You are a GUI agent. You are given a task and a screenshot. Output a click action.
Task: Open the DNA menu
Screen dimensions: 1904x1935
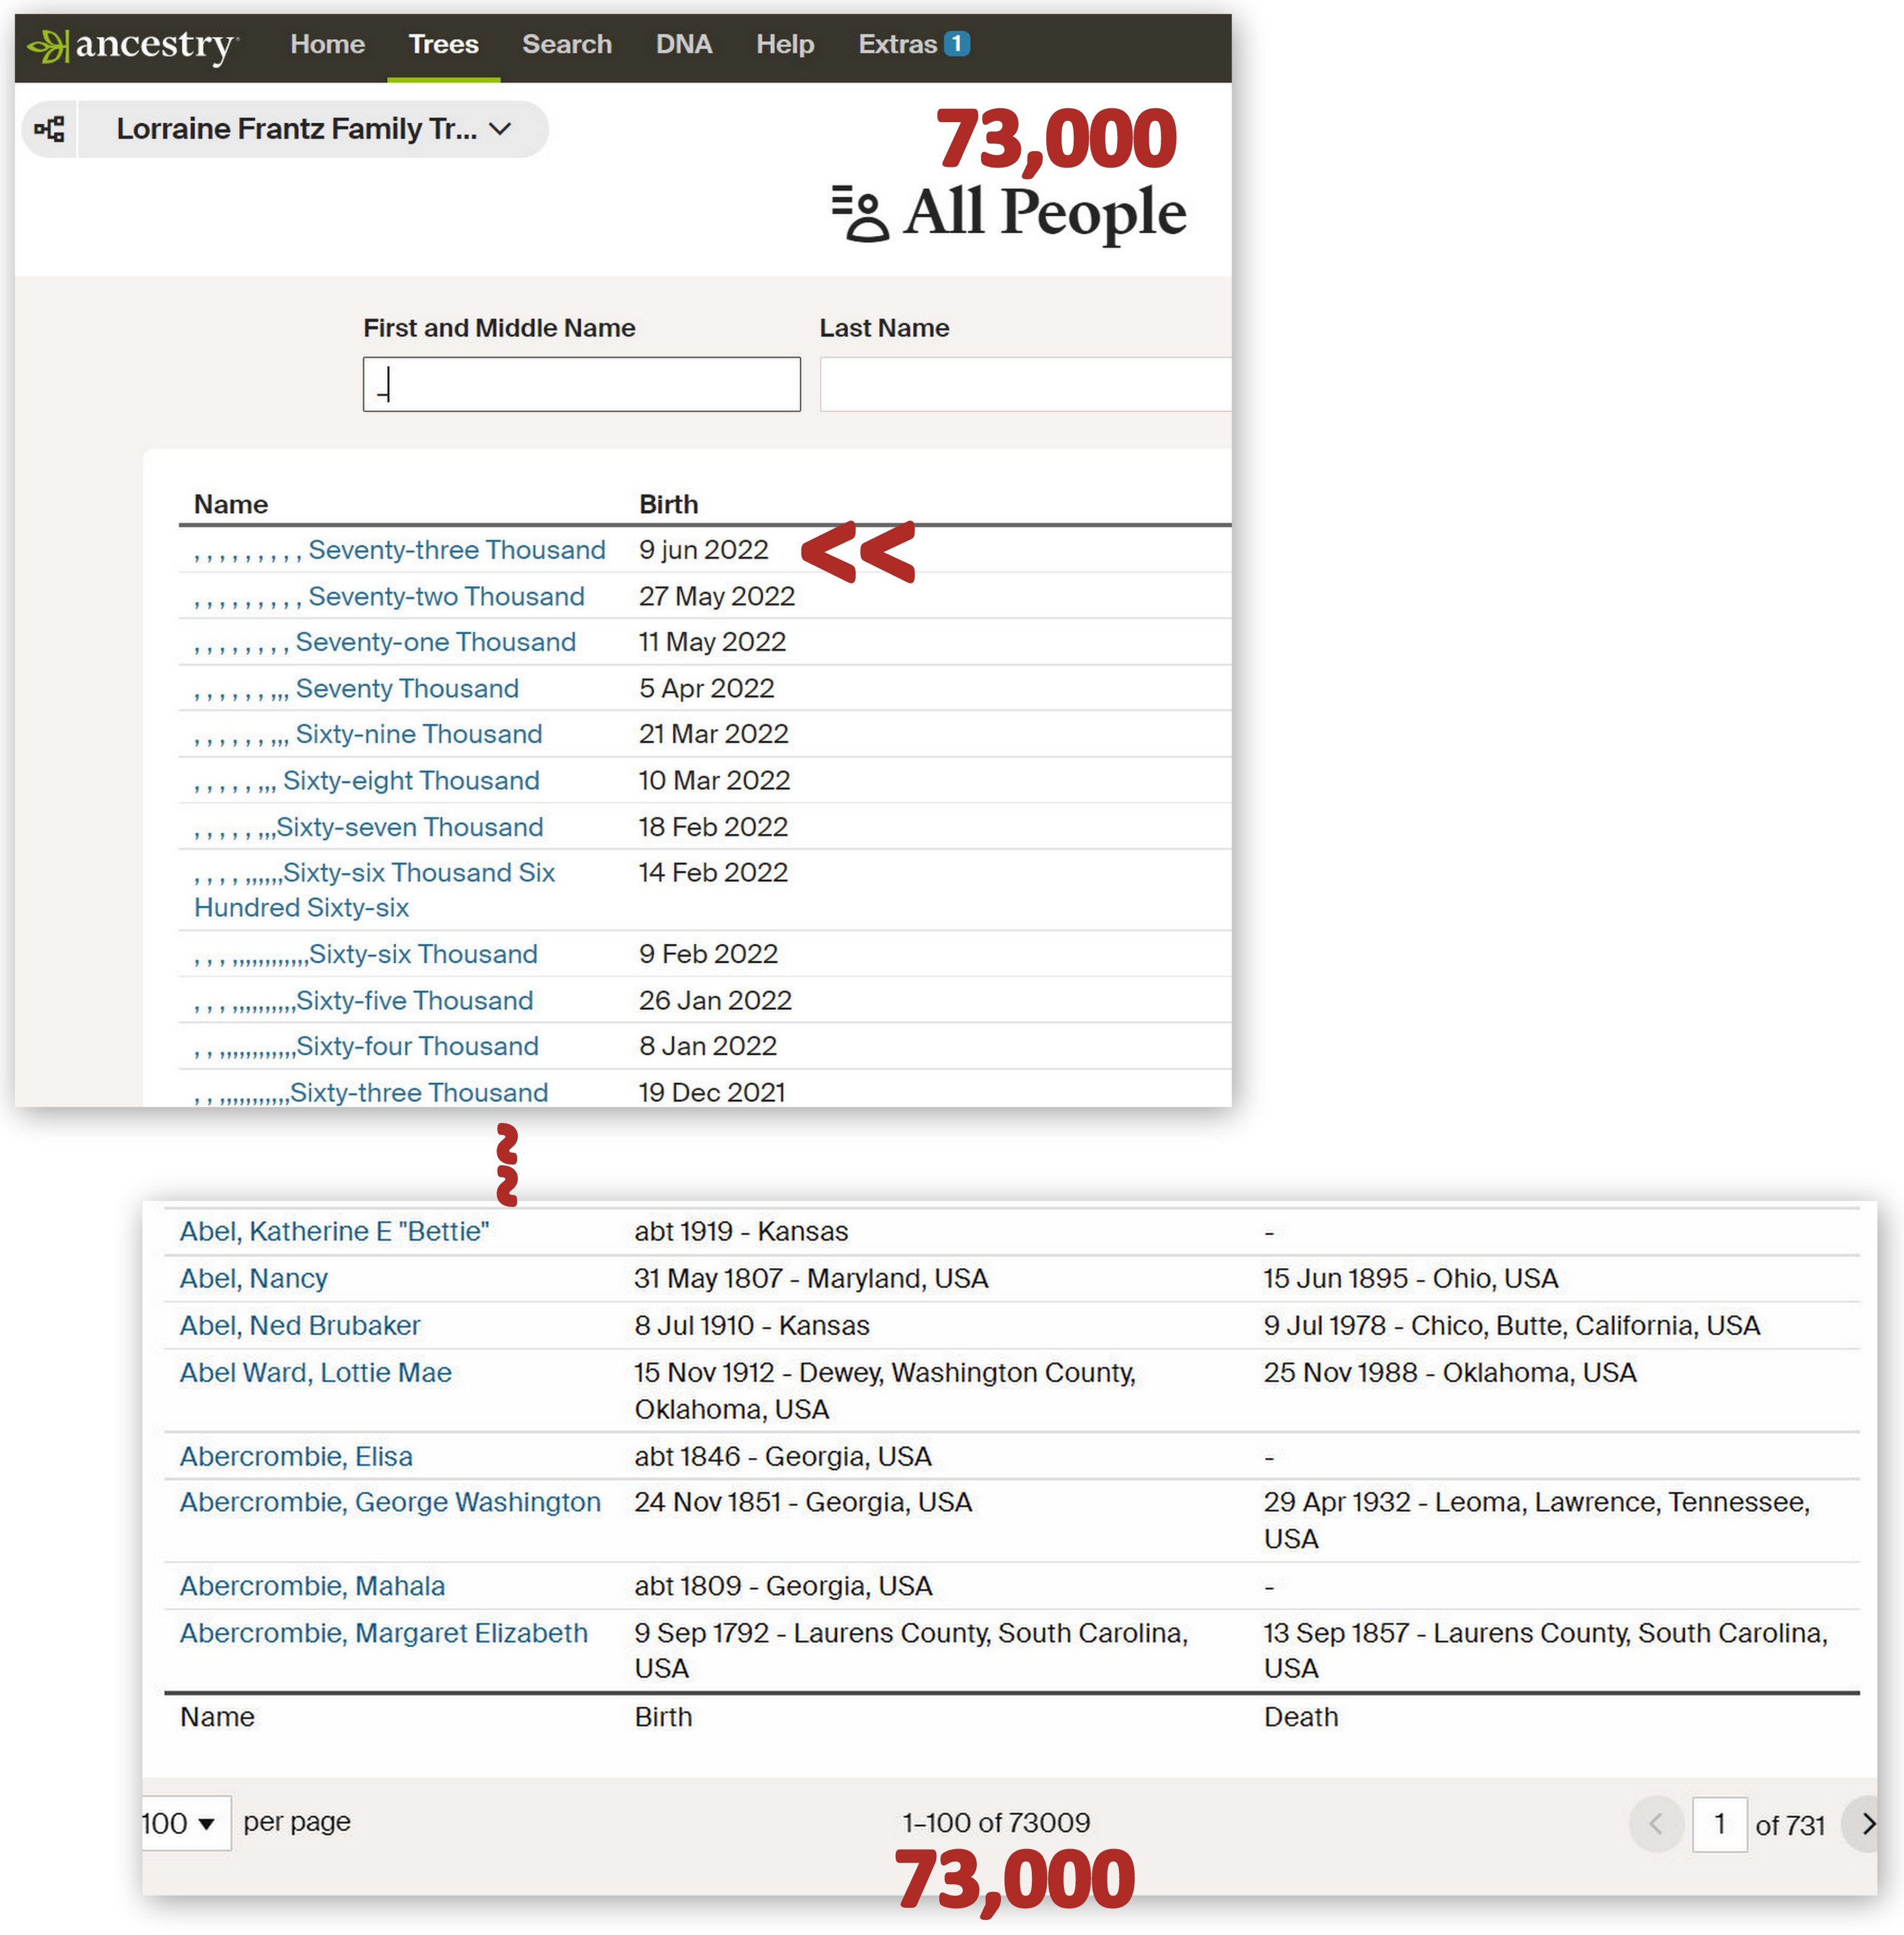pyautogui.click(x=683, y=44)
